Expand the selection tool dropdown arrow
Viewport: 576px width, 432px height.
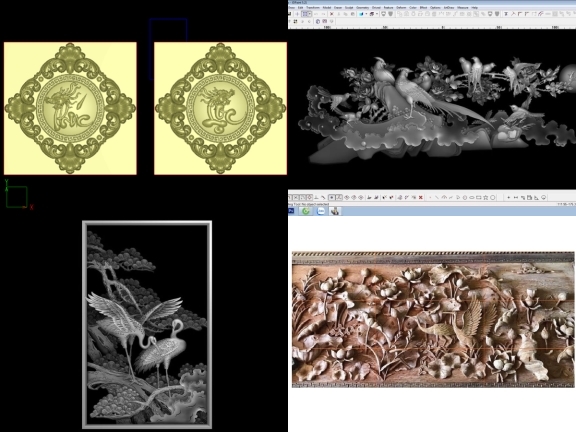pyautogui.click(x=310, y=14)
